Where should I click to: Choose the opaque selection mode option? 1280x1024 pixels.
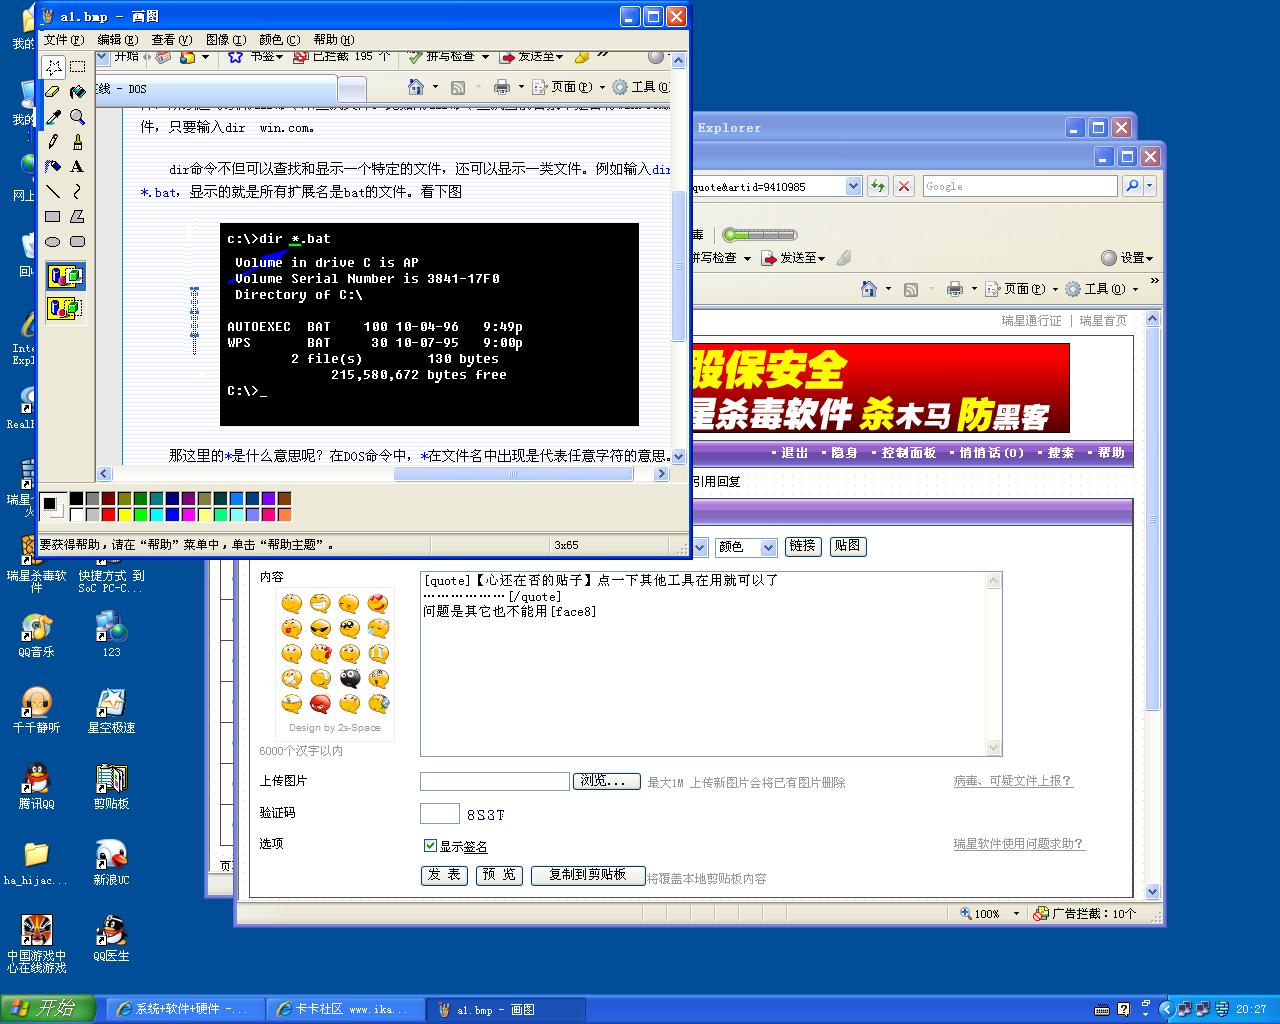[x=65, y=276]
